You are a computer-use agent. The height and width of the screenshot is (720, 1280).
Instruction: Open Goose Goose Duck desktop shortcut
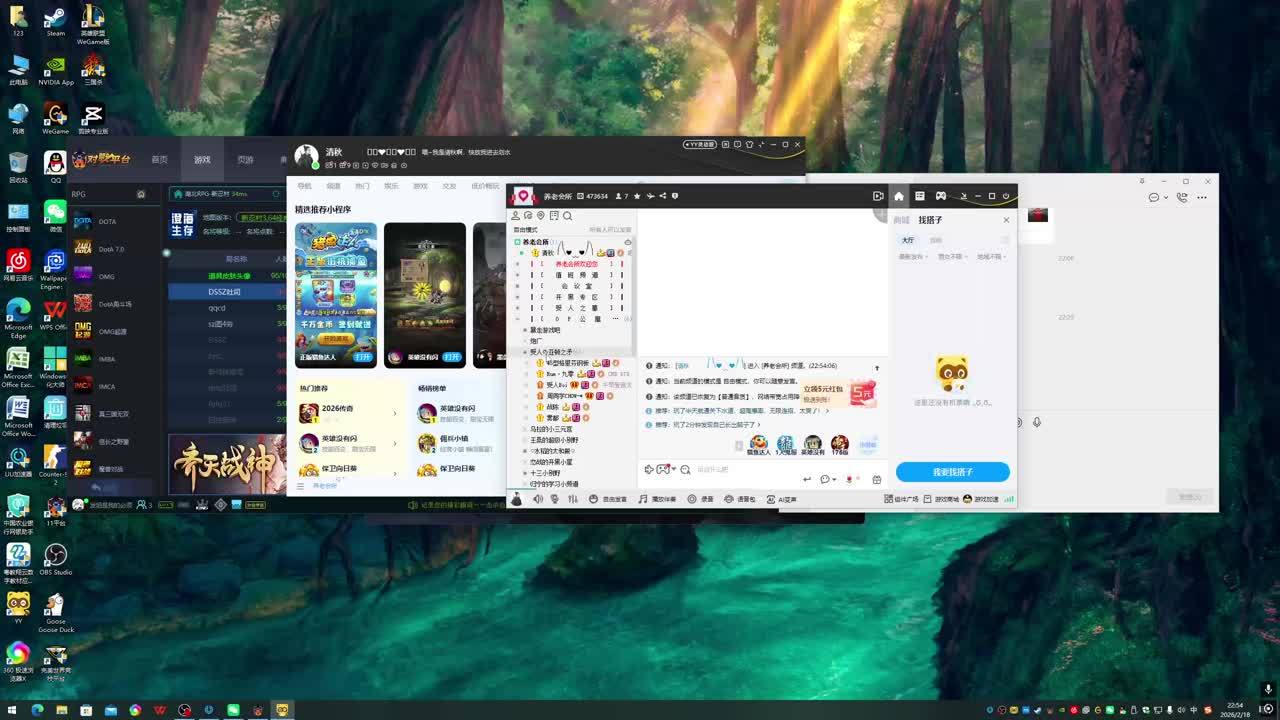point(55,614)
